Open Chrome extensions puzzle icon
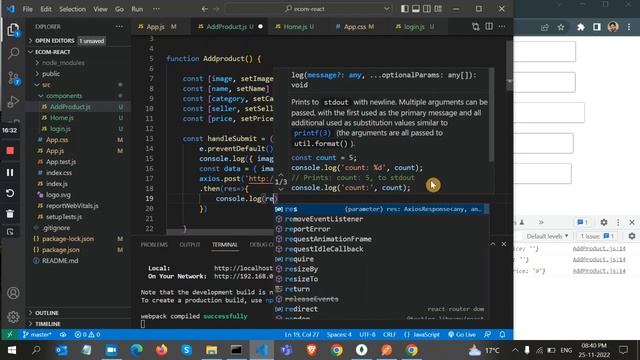Viewport: 640px width, 360px height. [x=580, y=27]
